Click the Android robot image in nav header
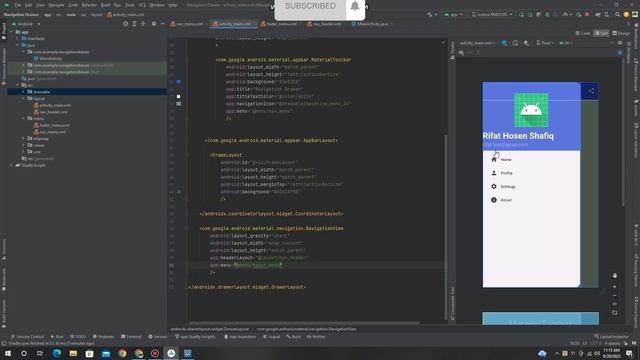The height and width of the screenshot is (360, 640). [531, 110]
